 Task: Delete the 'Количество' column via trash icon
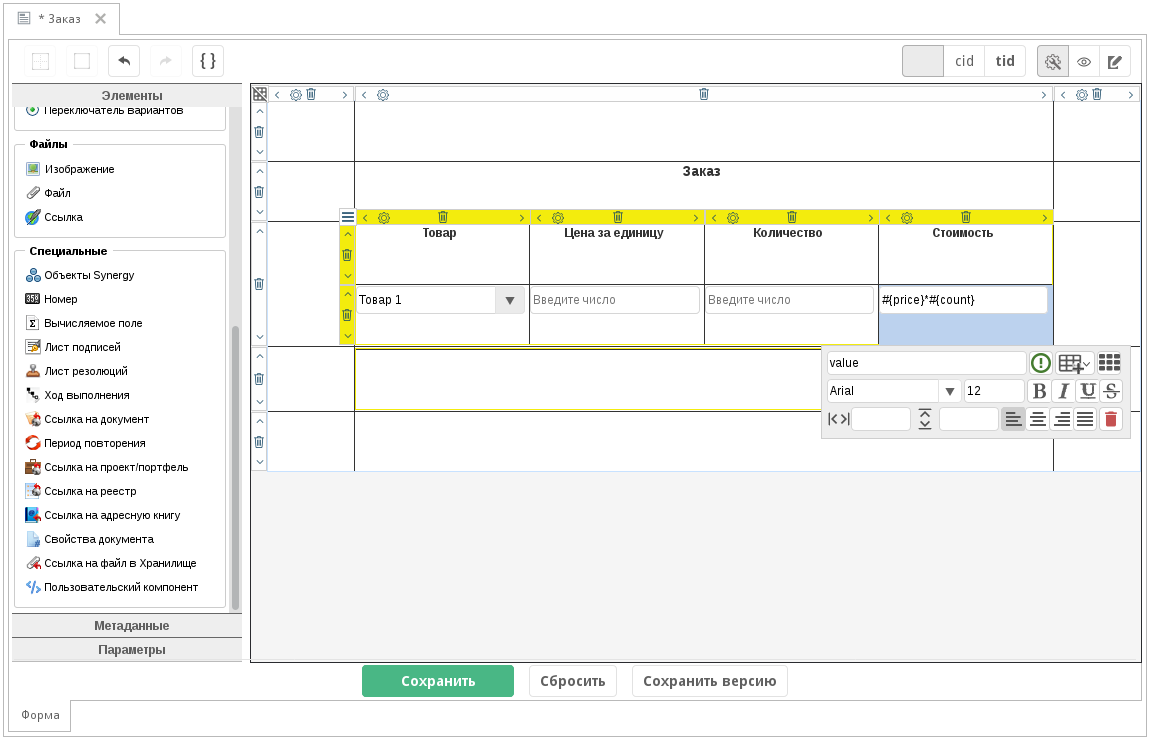pyautogui.click(x=791, y=217)
